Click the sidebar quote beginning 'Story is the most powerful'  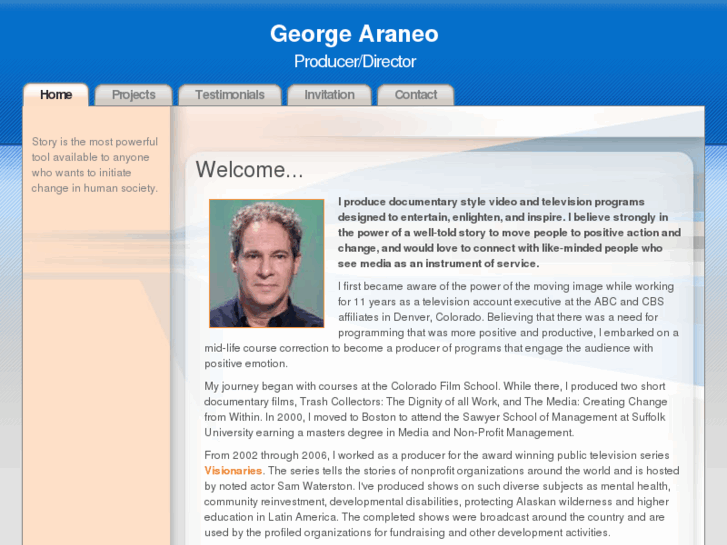pos(95,165)
